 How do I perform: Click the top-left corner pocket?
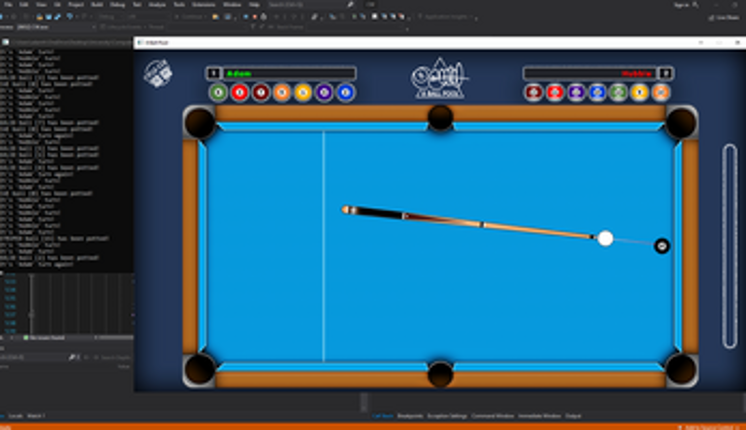pyautogui.click(x=199, y=123)
